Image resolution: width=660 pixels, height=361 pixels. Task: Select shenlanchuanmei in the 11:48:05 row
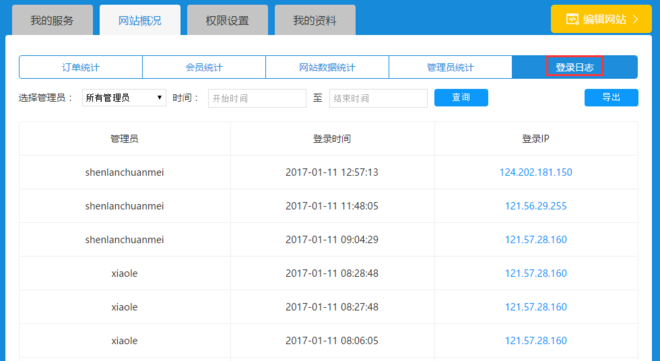125,206
